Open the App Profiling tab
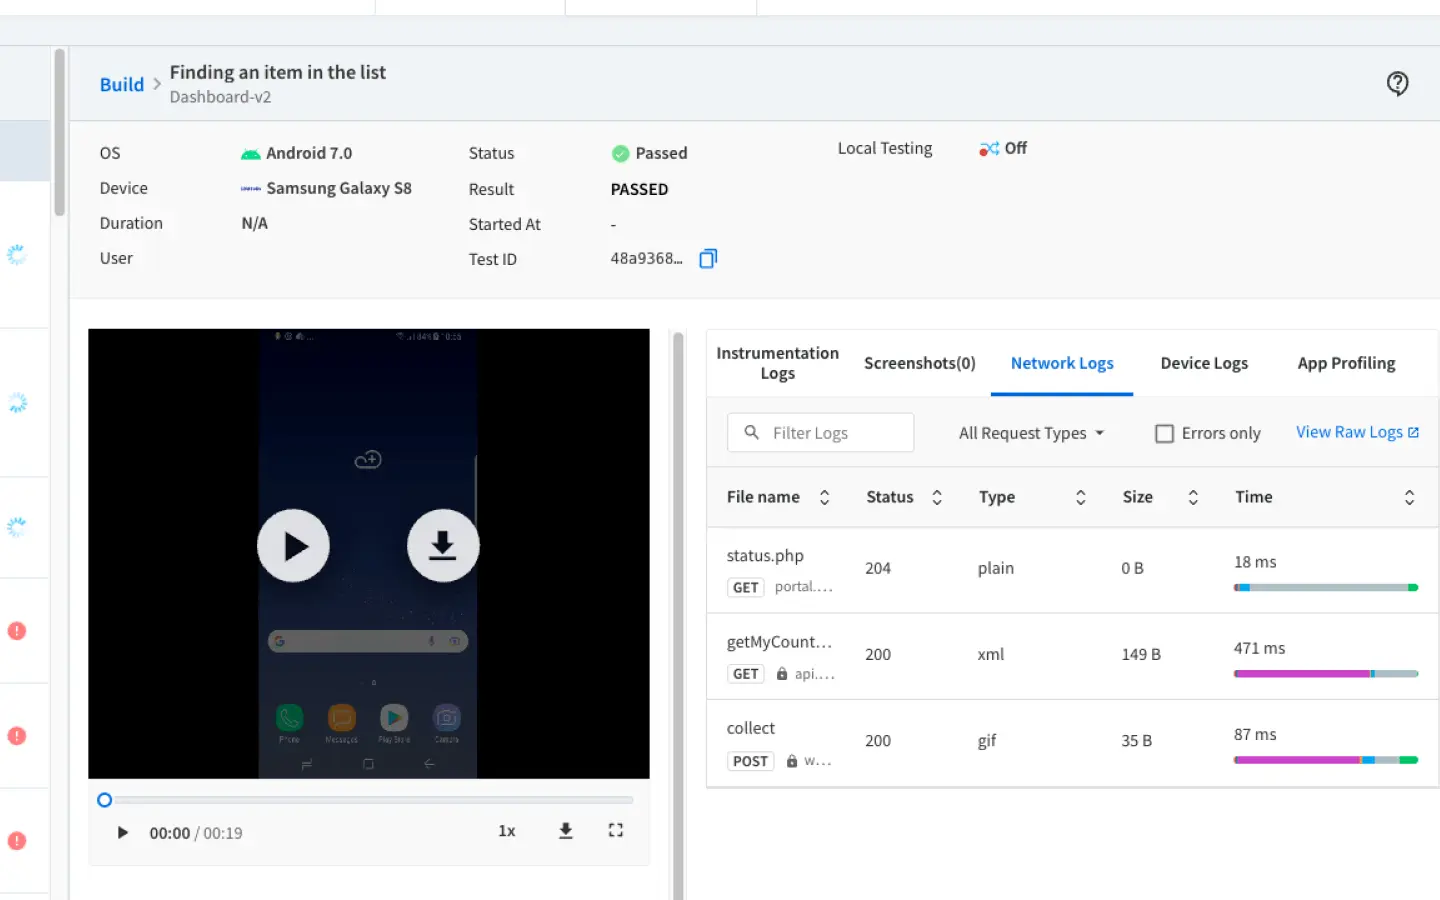The width and height of the screenshot is (1440, 900). (1346, 363)
